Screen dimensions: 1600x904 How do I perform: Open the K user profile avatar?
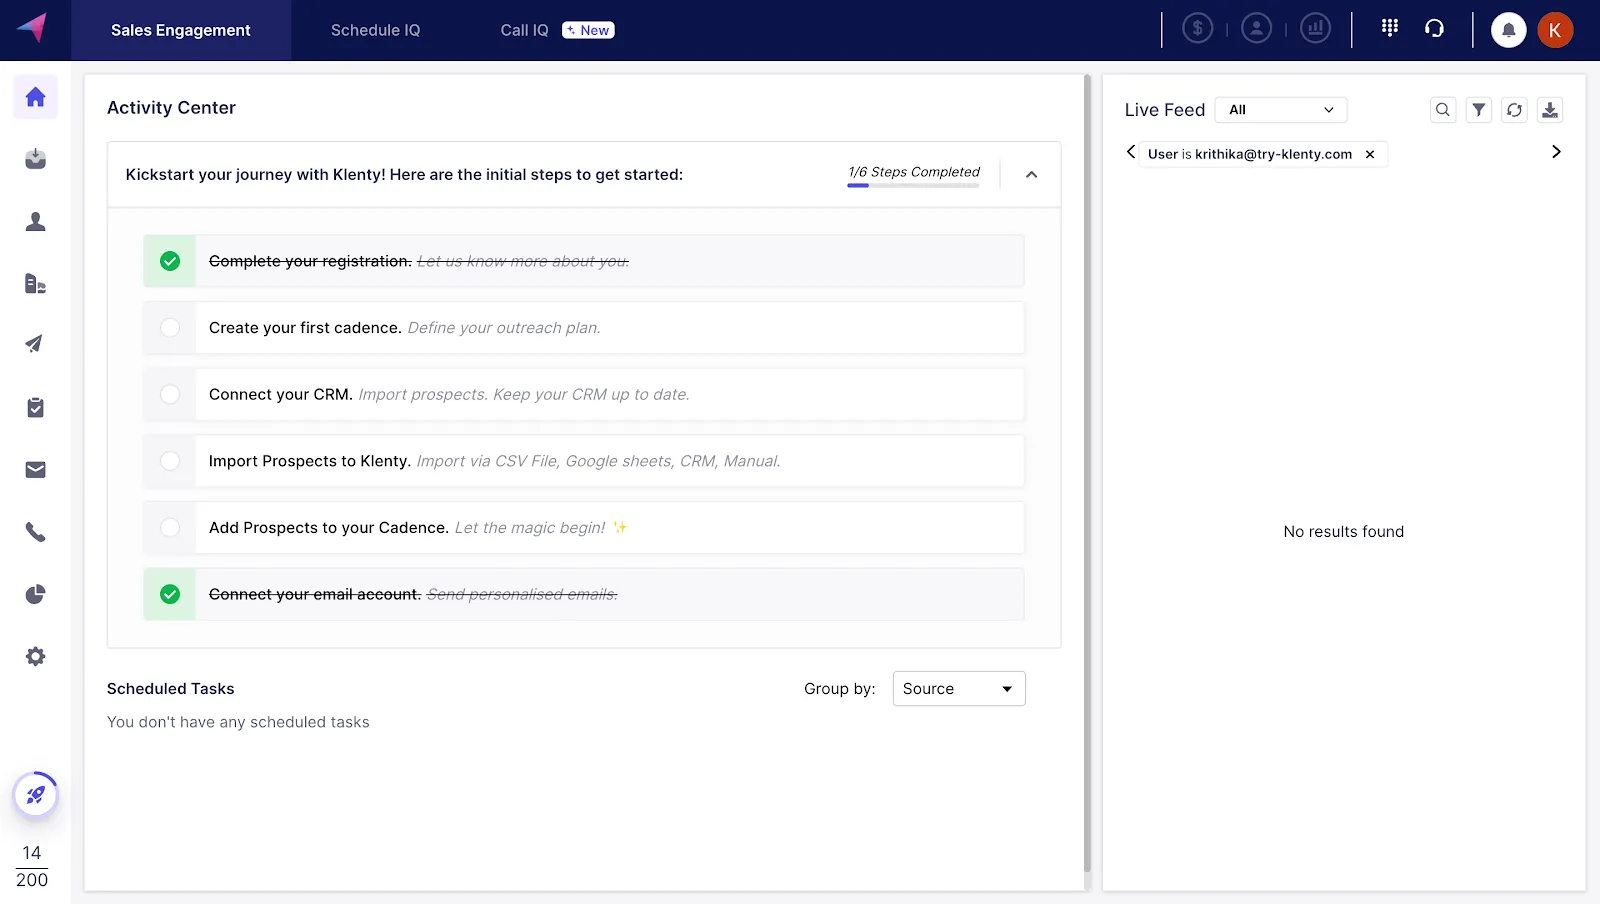pyautogui.click(x=1555, y=30)
